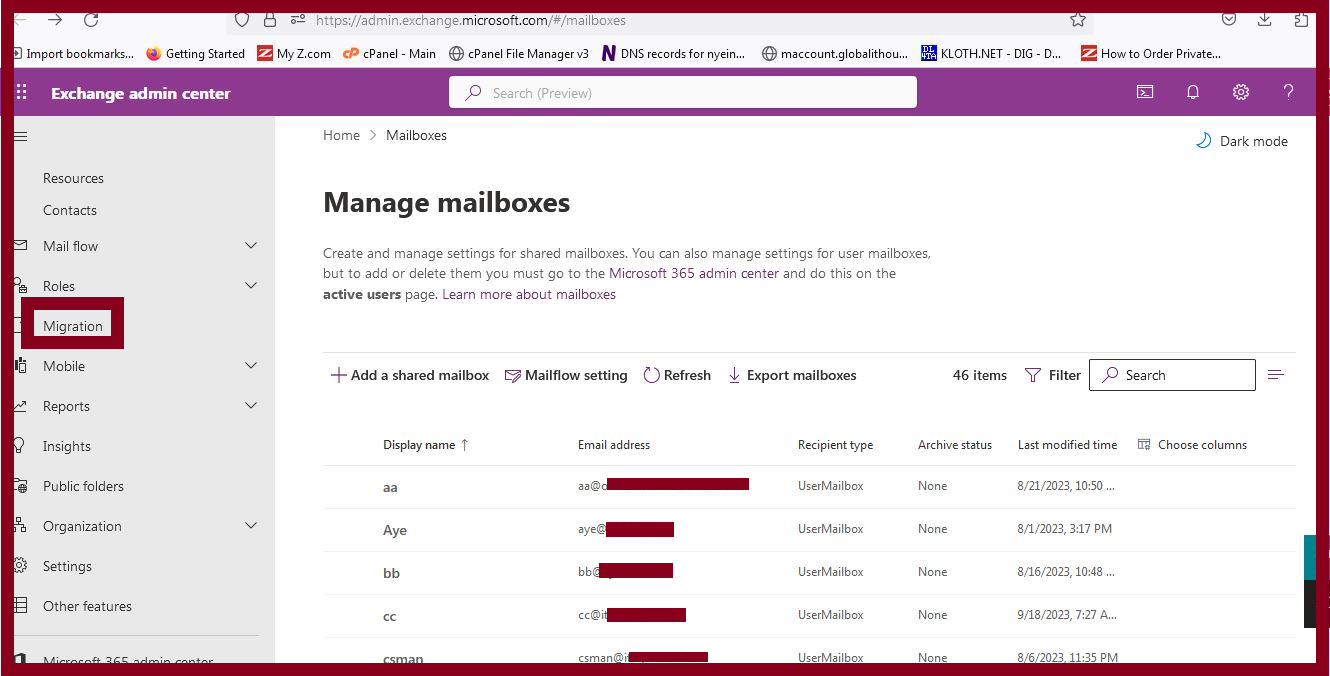
Task: Open the cPanel File Manager v3 bookmark
Action: coord(519,54)
